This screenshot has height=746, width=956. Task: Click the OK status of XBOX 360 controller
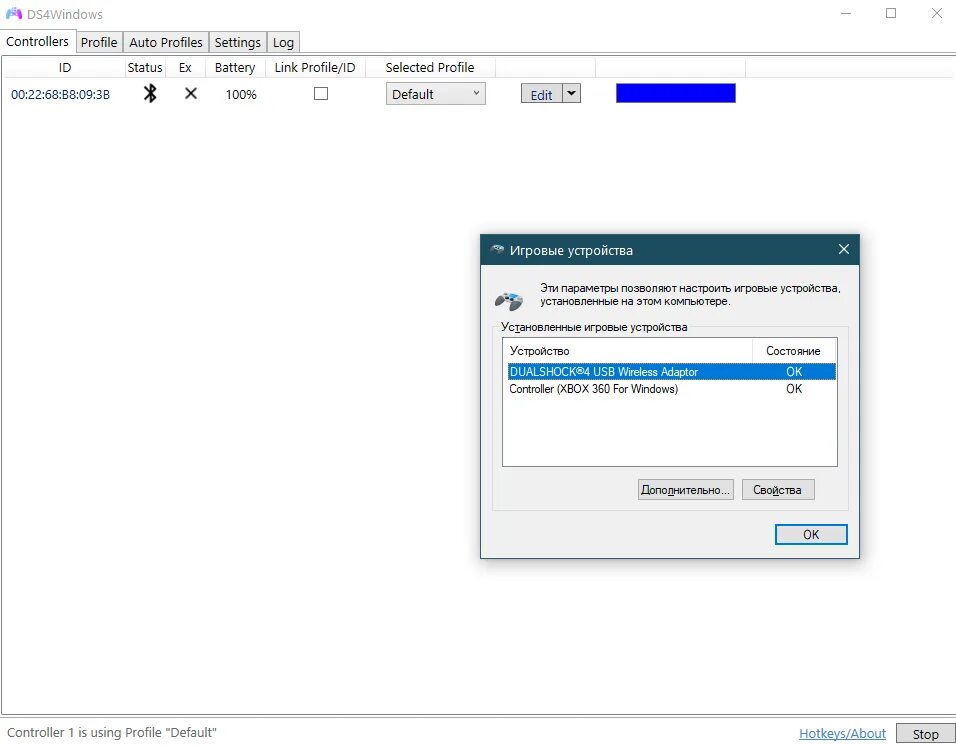(794, 389)
